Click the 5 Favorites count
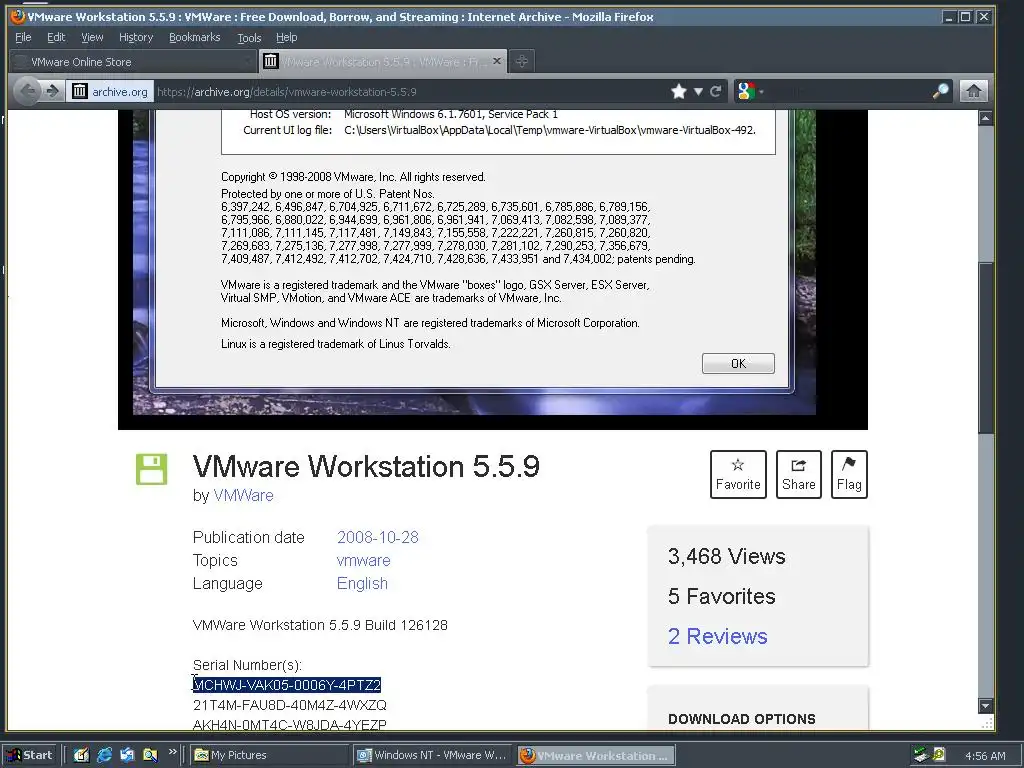Screen dimensions: 1024x768 [722, 596]
